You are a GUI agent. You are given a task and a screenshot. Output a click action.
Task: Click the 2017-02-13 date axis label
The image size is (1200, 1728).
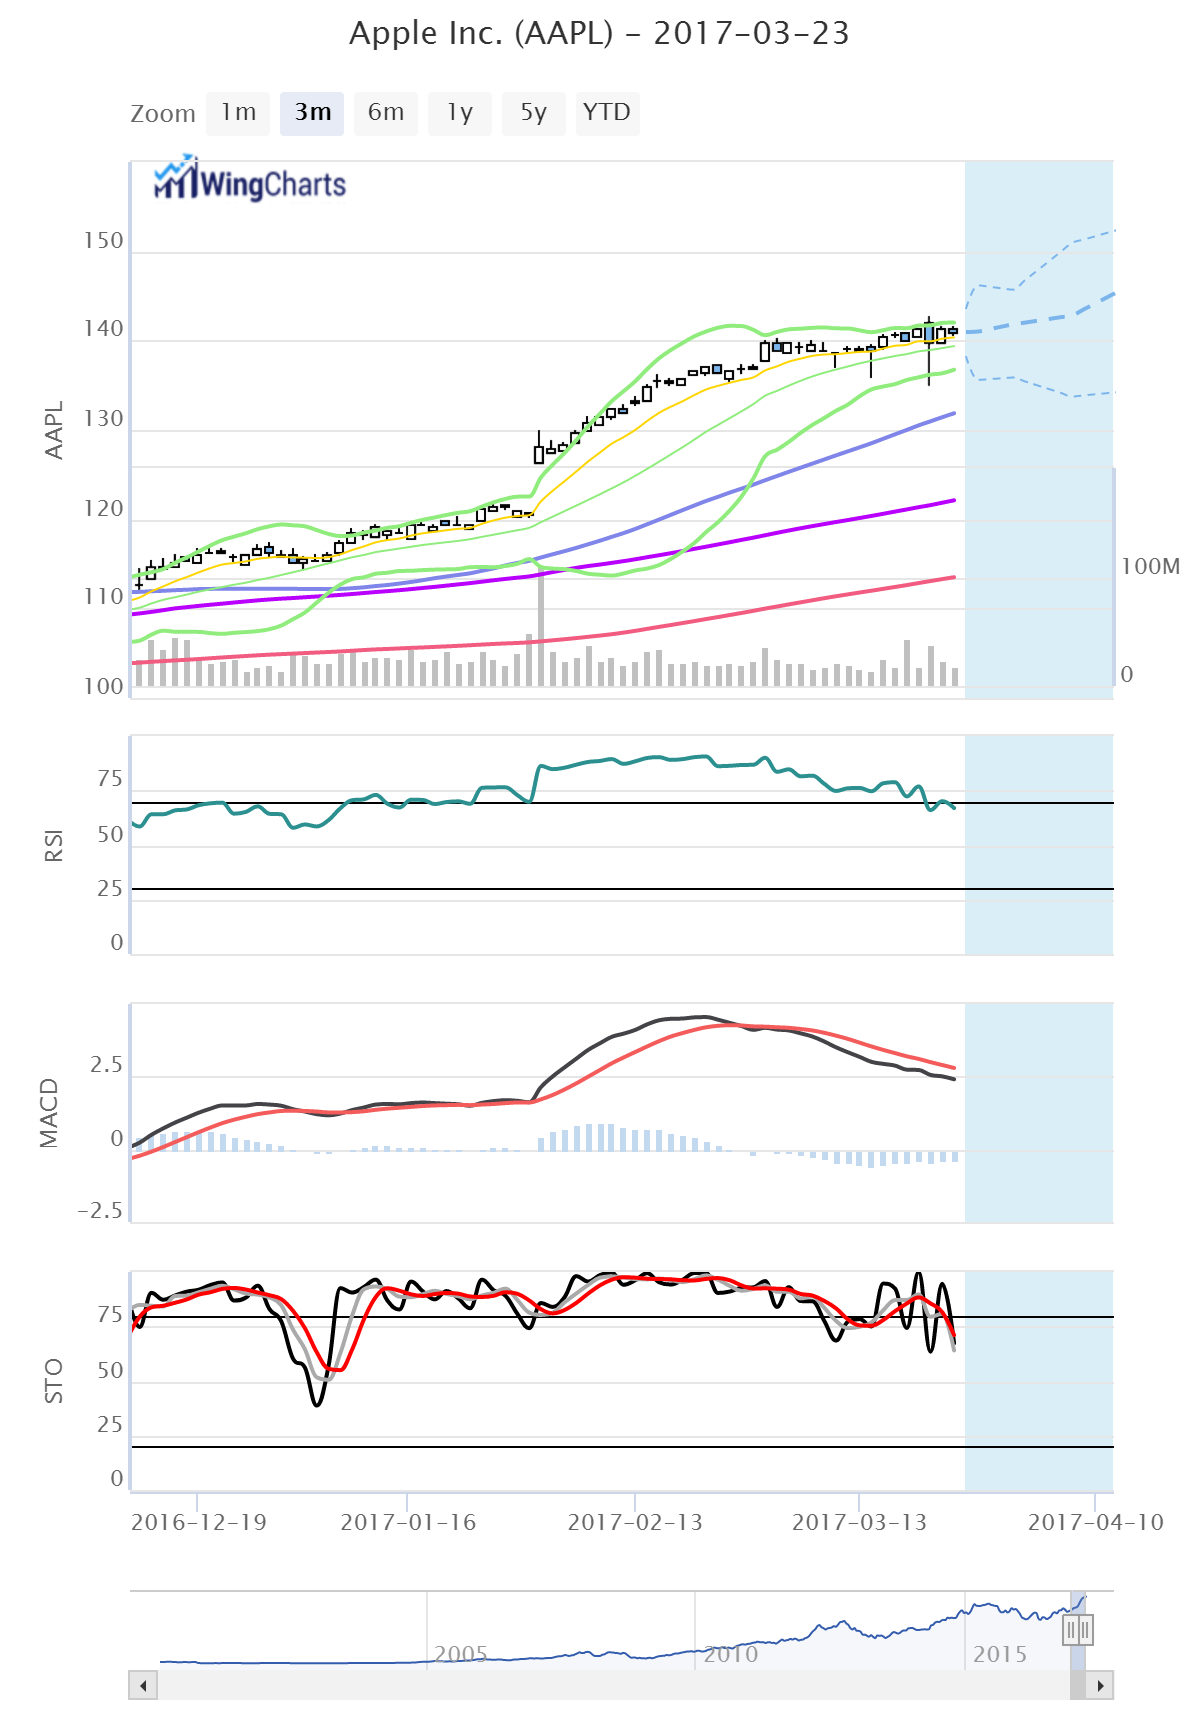[635, 1522]
